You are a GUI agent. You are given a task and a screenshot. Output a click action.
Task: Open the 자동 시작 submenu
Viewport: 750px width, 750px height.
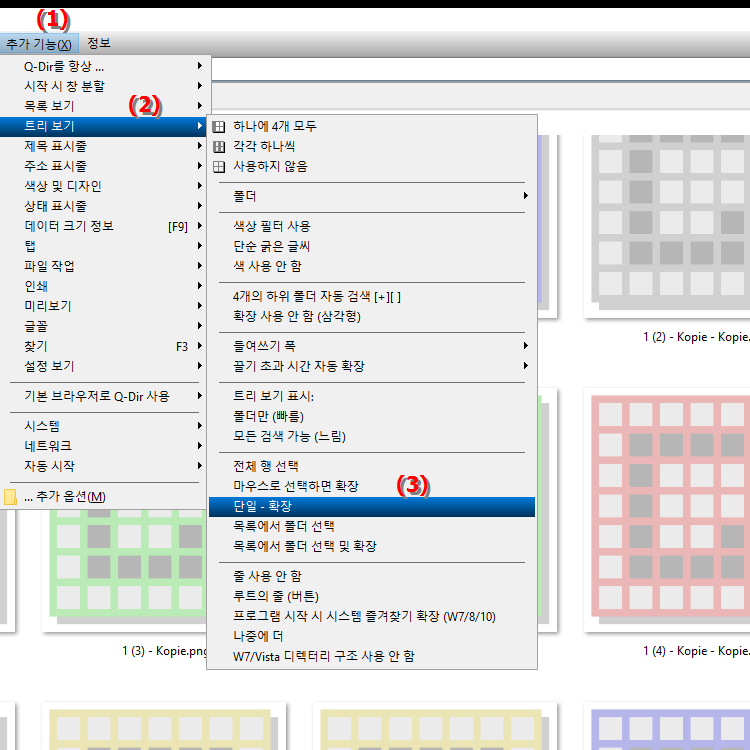(x=103, y=466)
